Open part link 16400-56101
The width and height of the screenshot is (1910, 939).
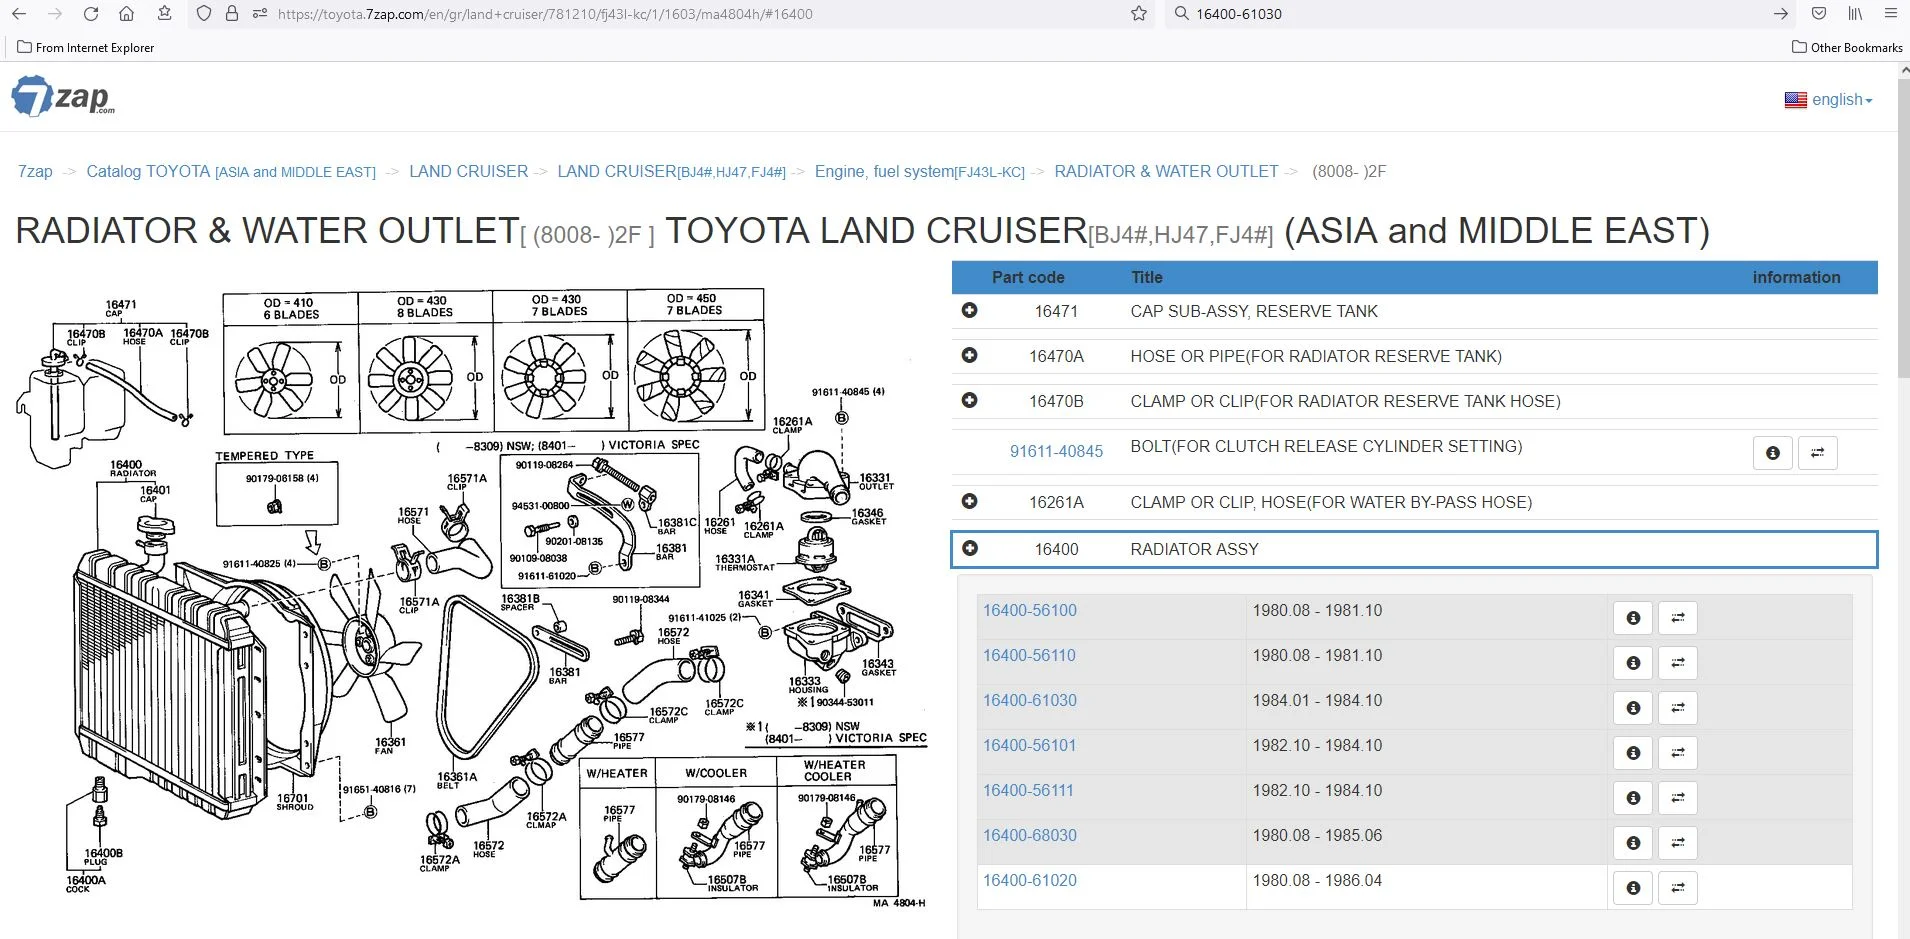coord(1029,746)
